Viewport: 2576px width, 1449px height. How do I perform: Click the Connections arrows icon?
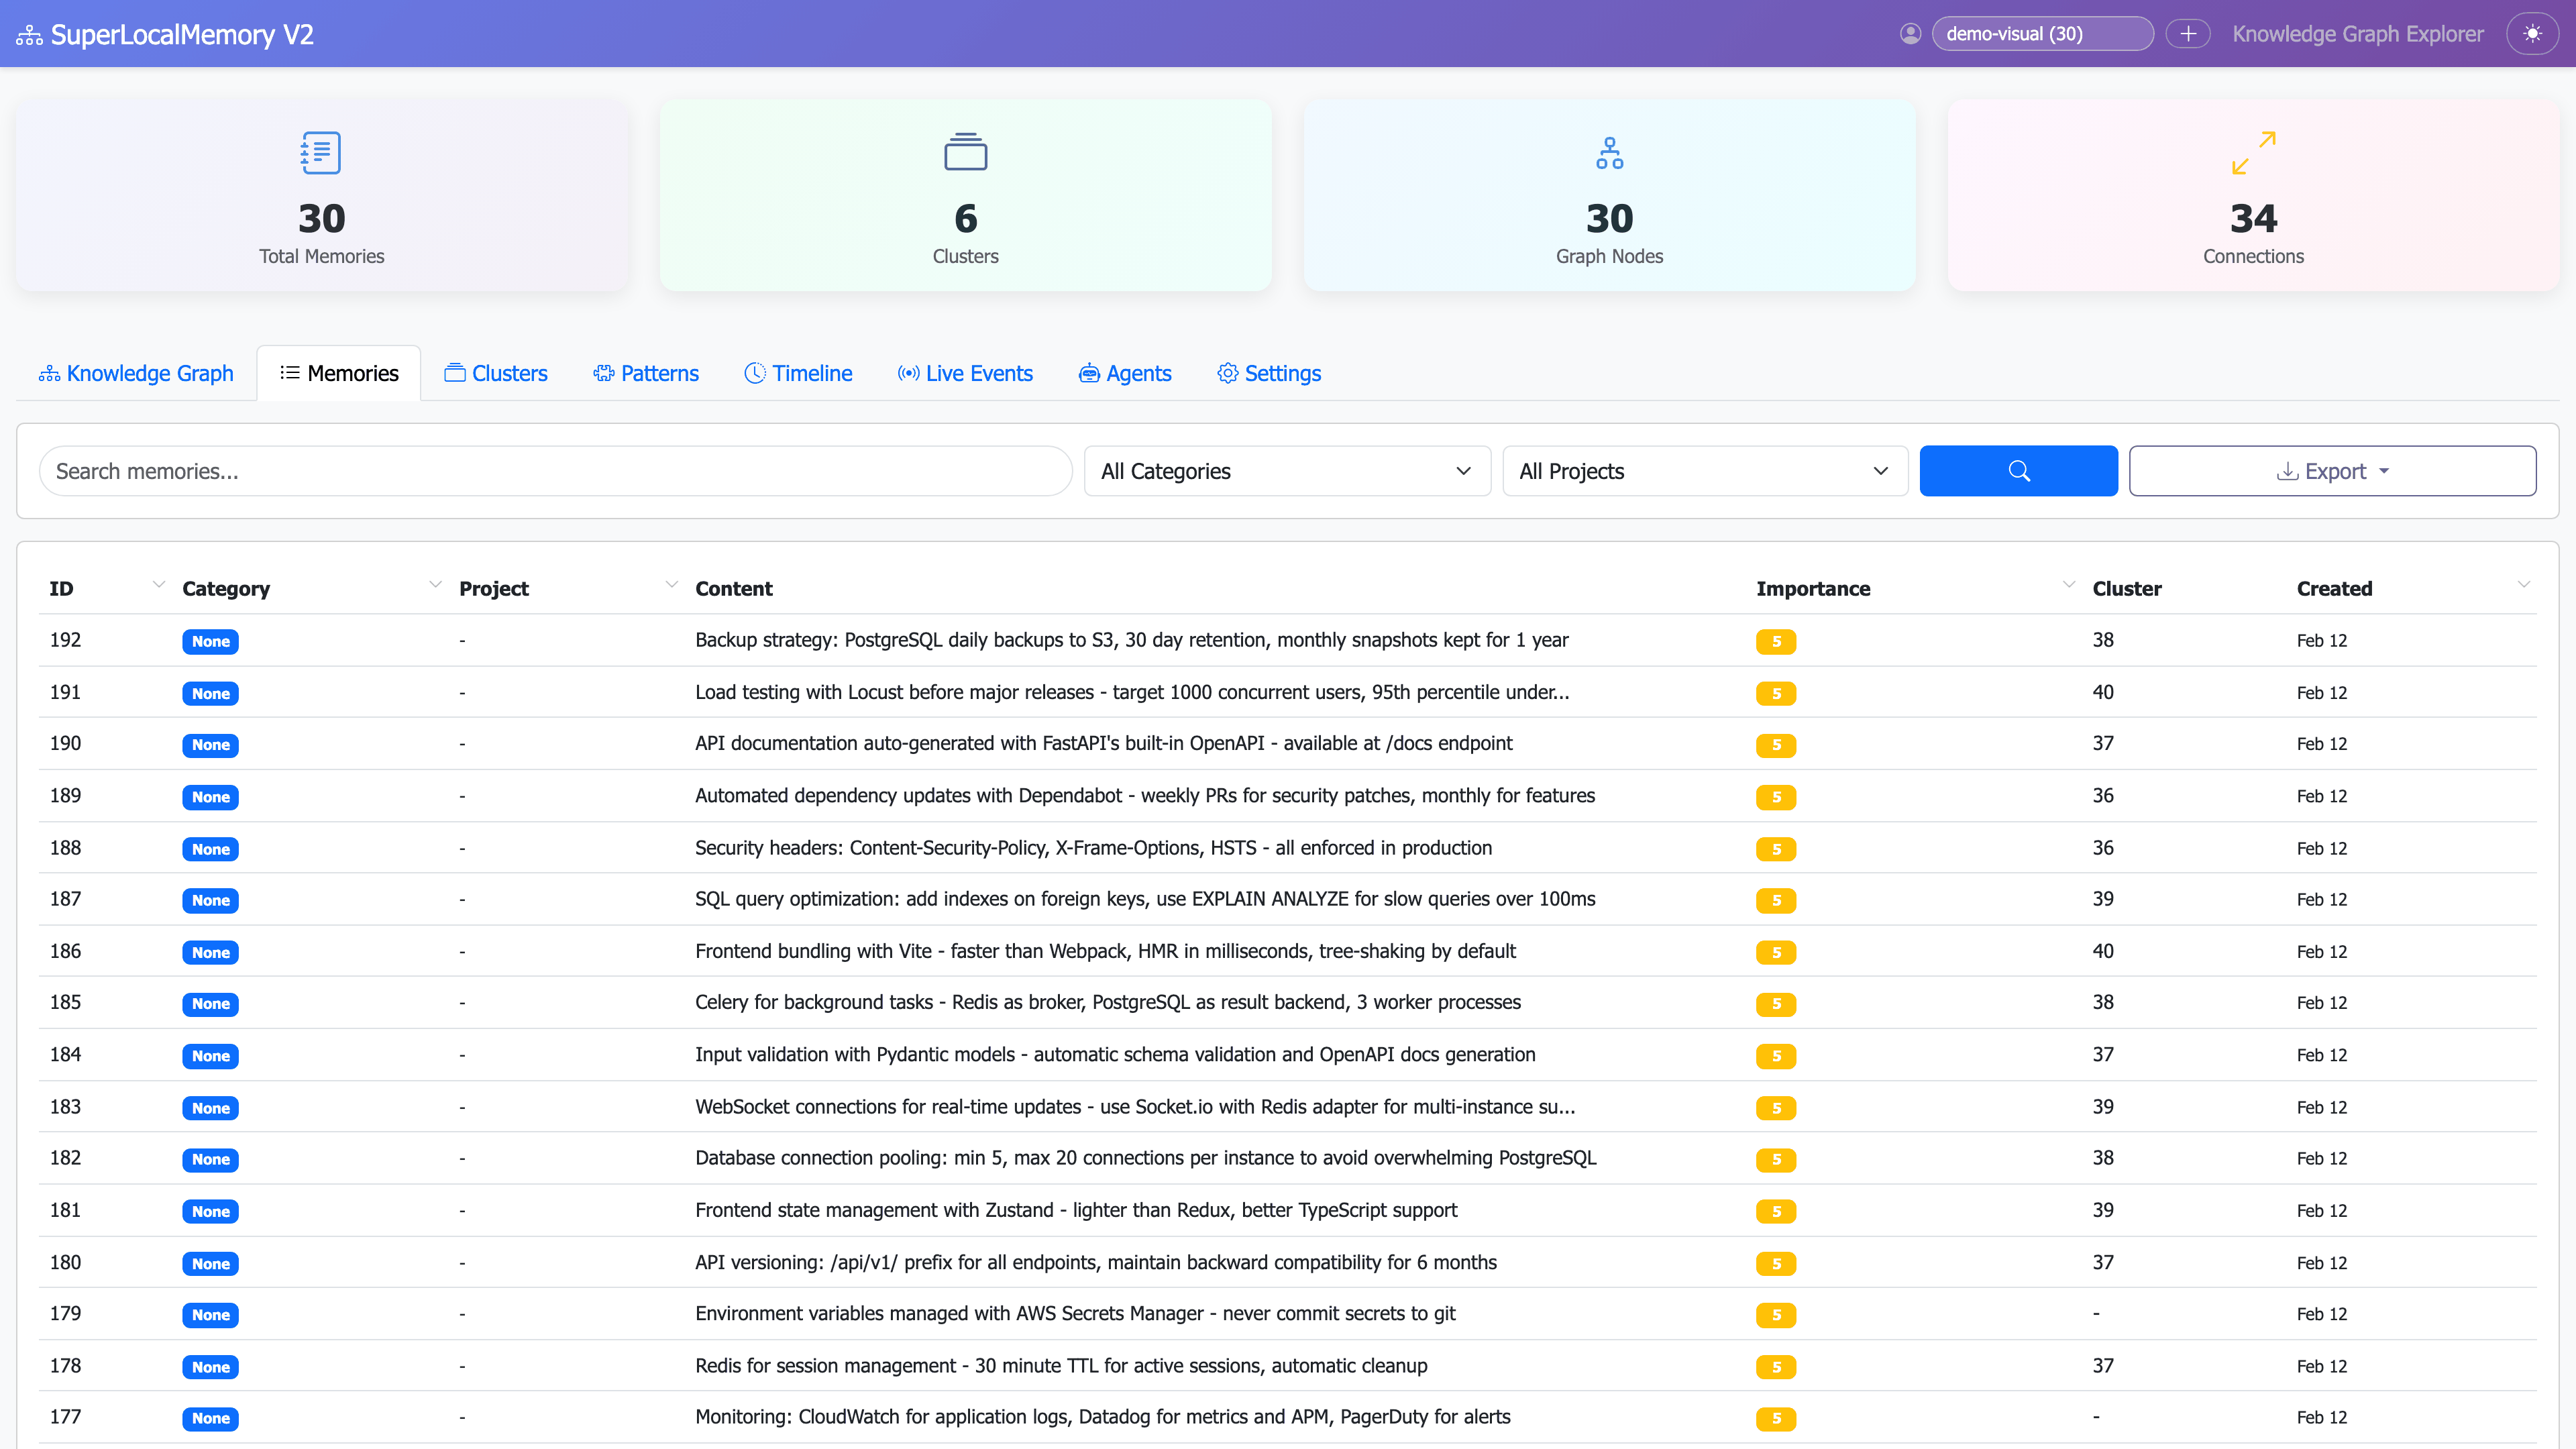click(2253, 152)
